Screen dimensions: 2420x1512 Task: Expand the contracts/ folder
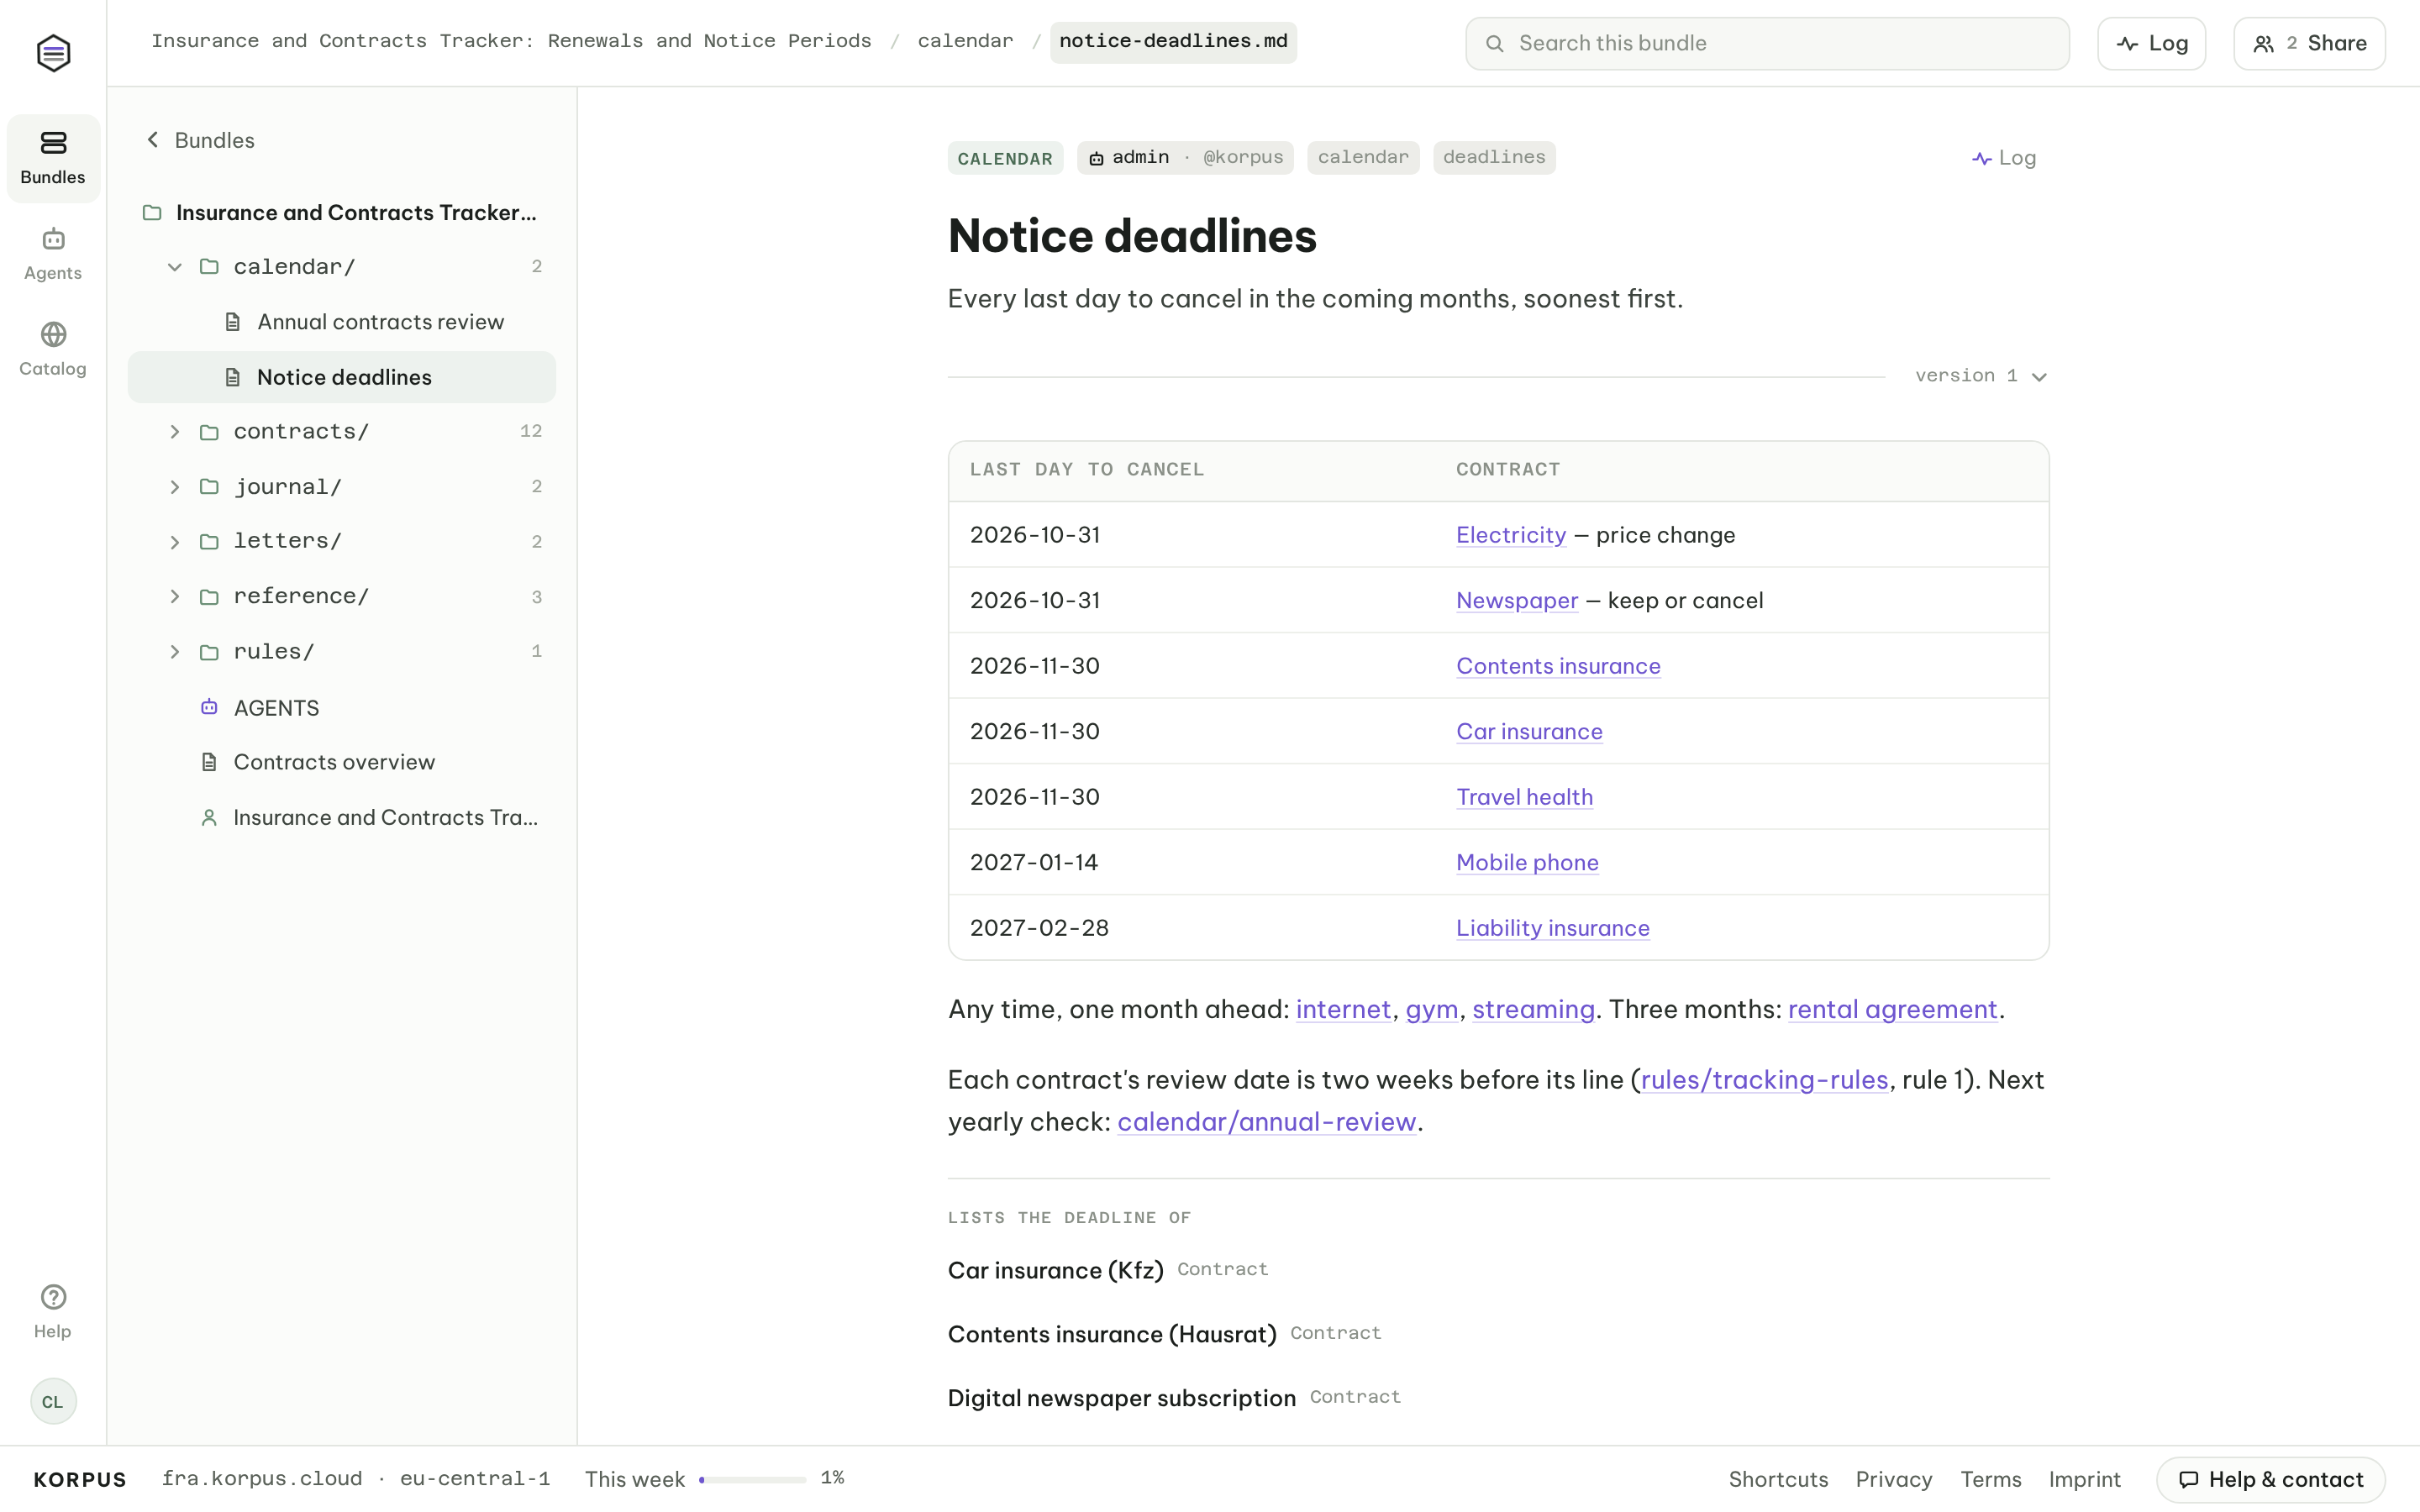tap(175, 432)
